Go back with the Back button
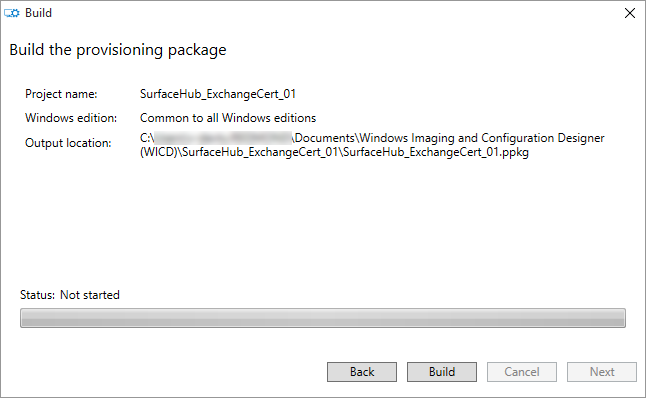646x398 pixels. 362,372
